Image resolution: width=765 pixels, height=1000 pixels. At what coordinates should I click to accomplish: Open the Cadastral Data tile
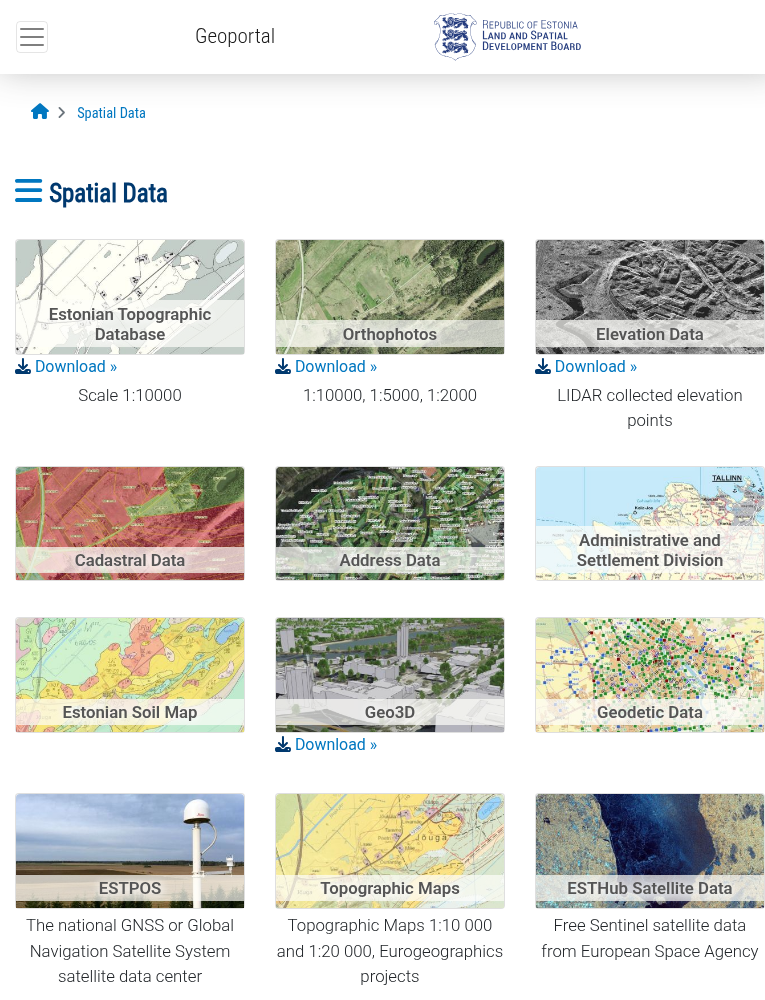130,523
